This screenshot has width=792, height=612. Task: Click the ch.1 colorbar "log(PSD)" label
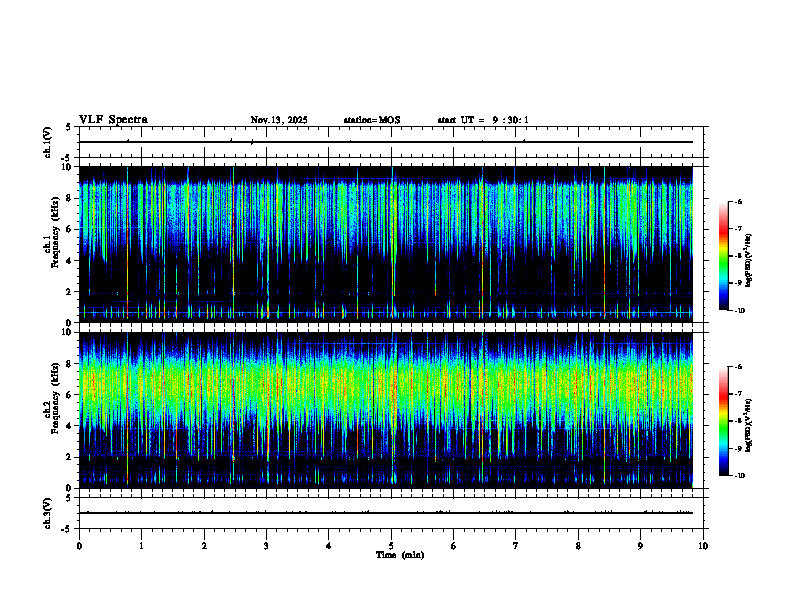click(x=748, y=261)
